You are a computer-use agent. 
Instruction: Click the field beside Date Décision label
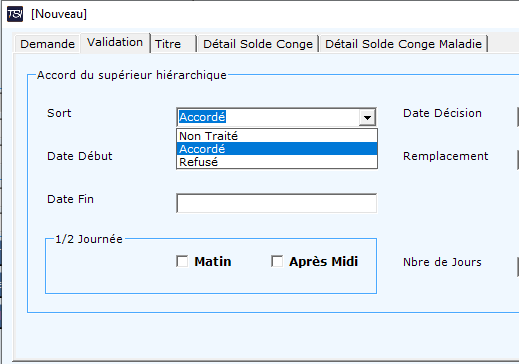518,117
